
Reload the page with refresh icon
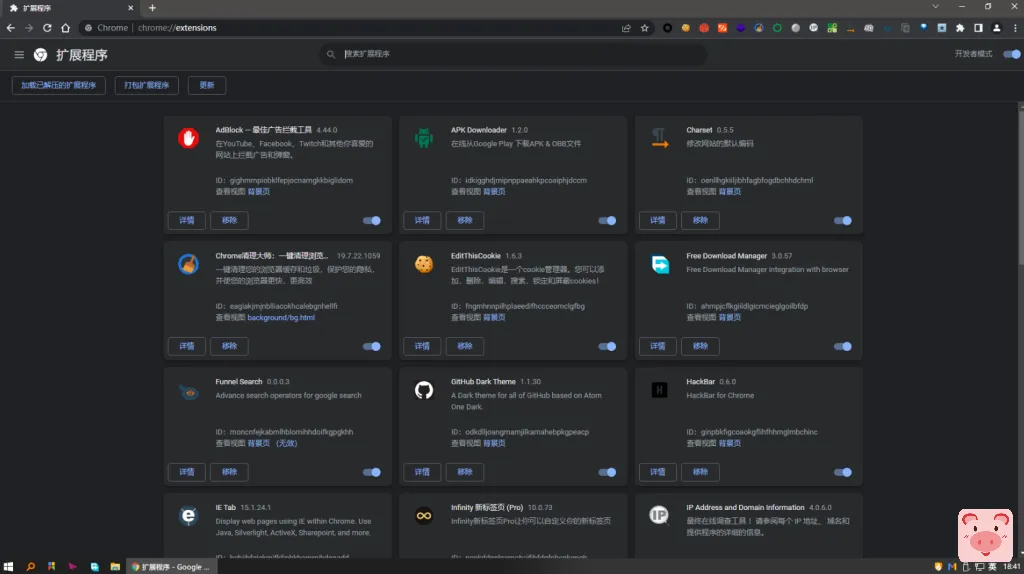47,28
